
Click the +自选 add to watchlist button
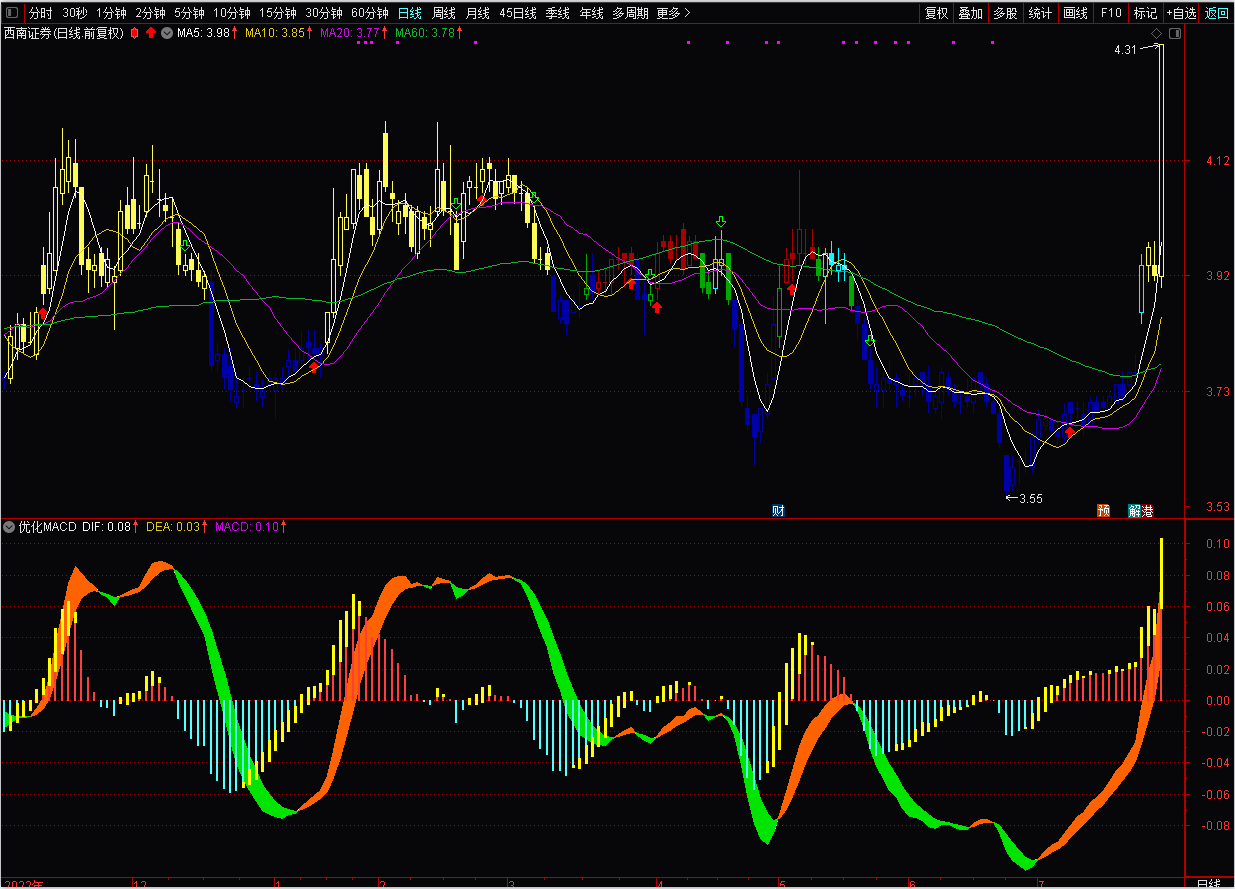[x=1181, y=14]
